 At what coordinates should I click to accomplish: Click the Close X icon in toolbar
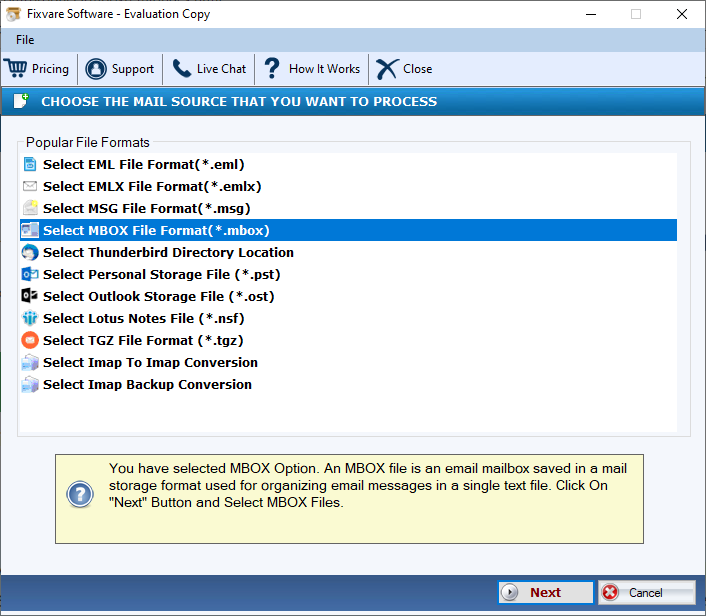(385, 69)
